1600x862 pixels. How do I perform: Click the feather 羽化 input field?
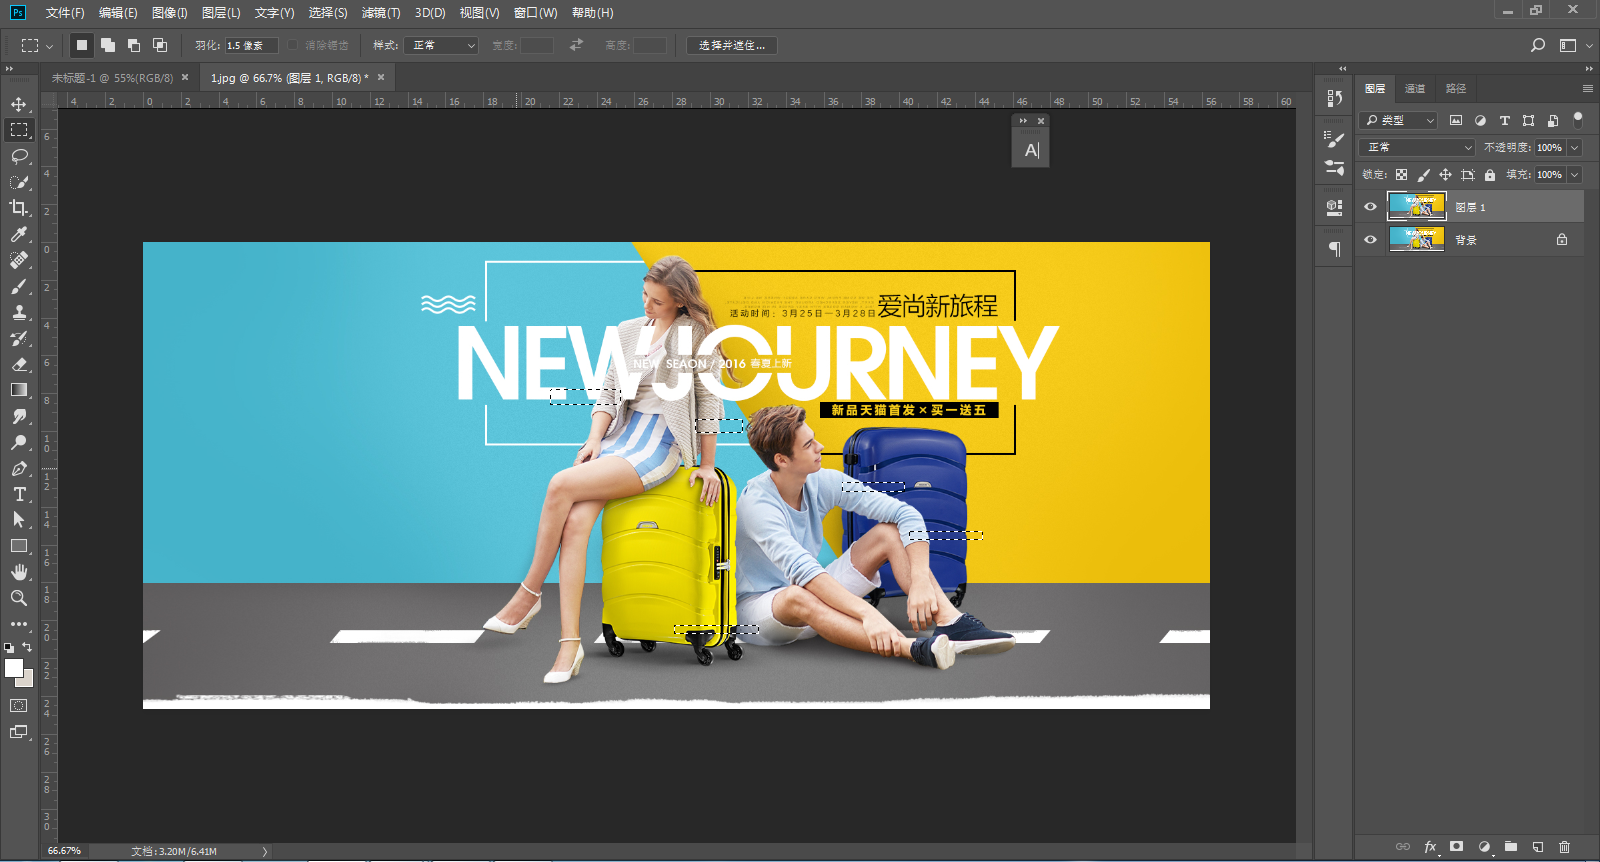[x=251, y=45]
